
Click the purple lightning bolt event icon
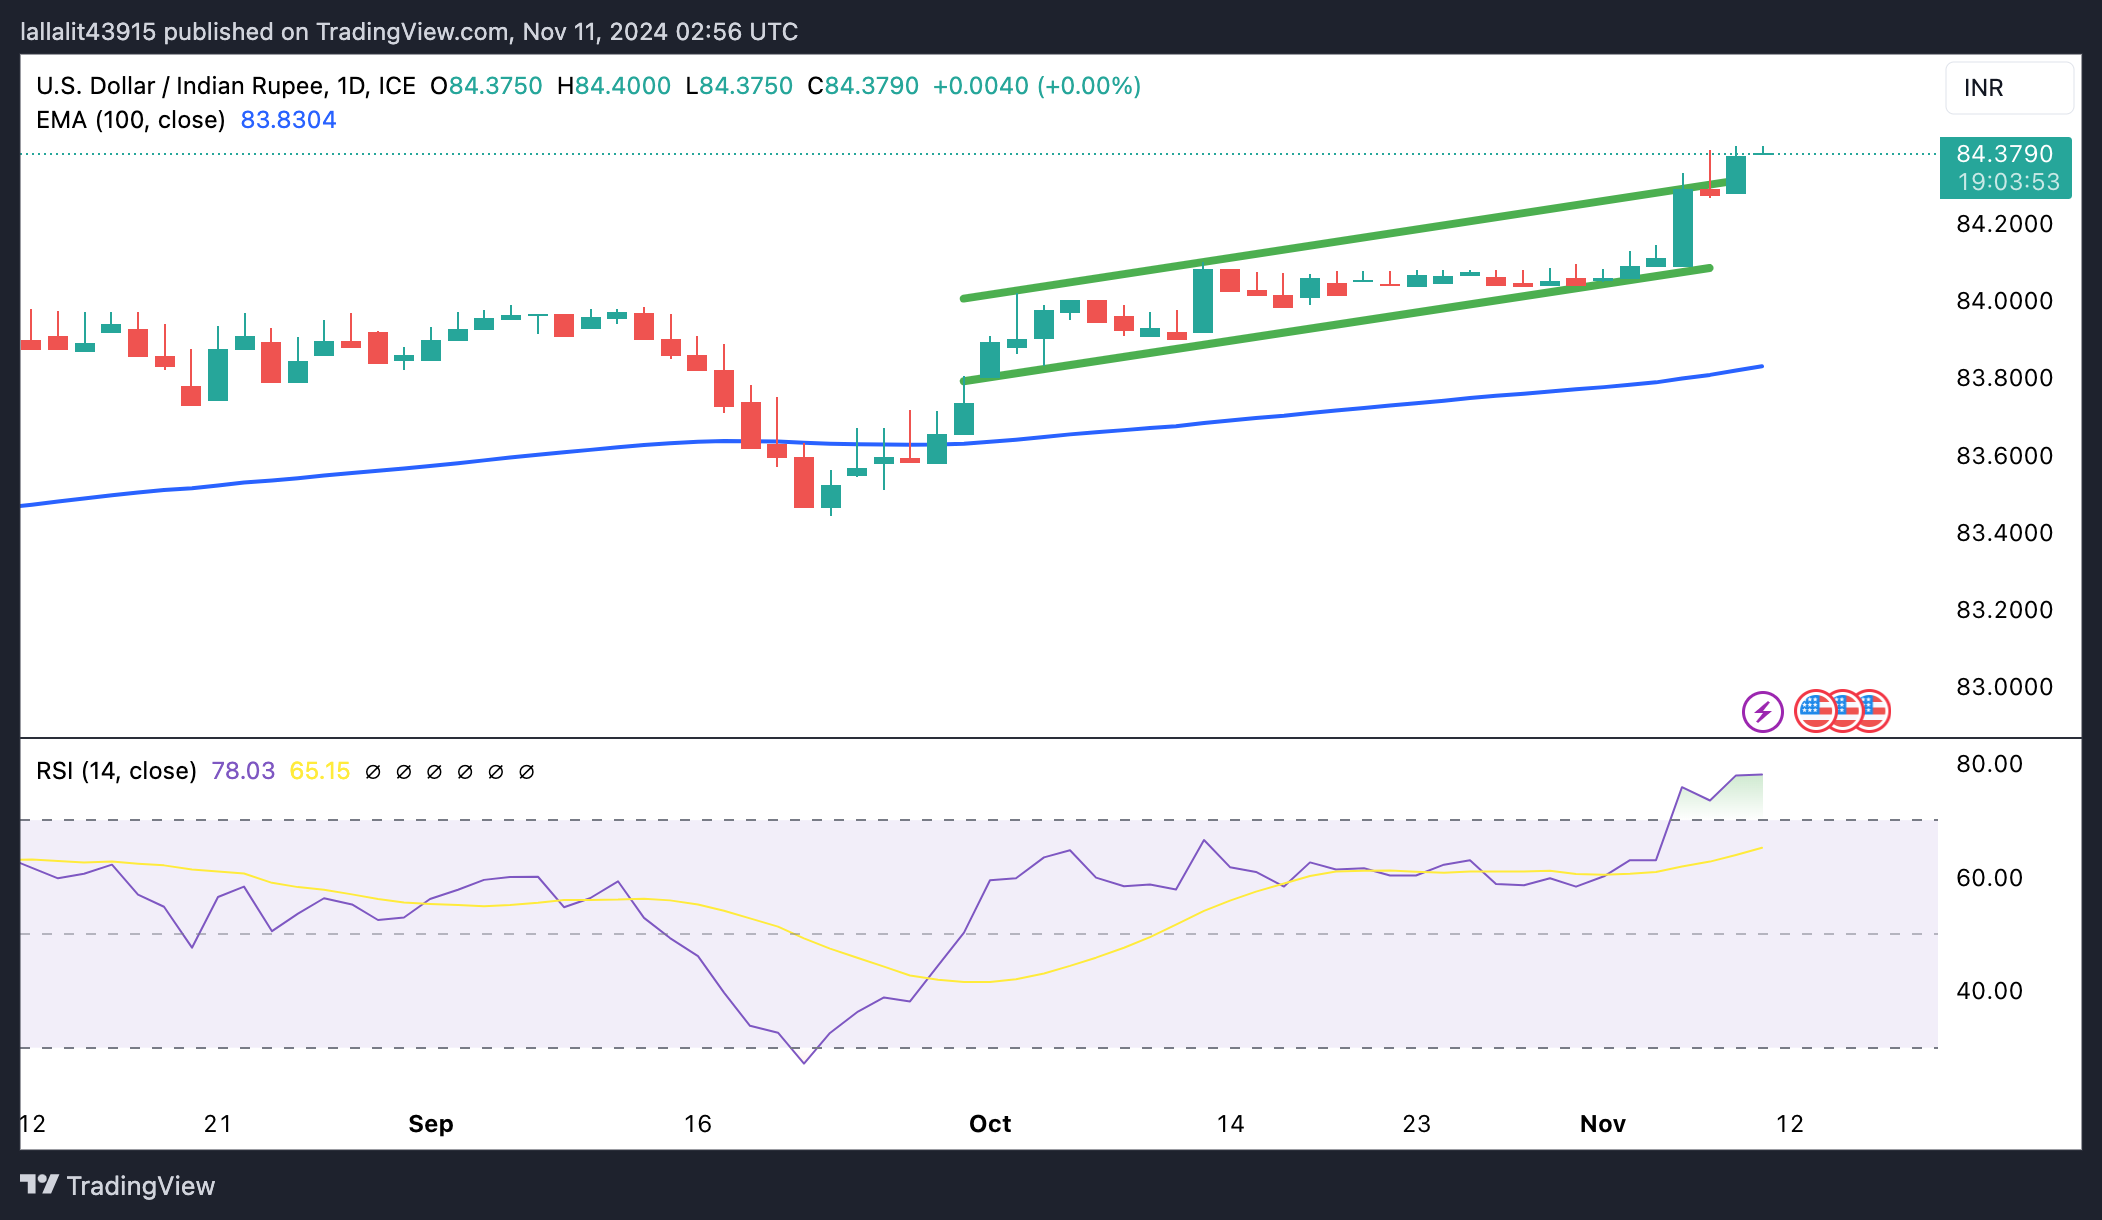[1762, 712]
